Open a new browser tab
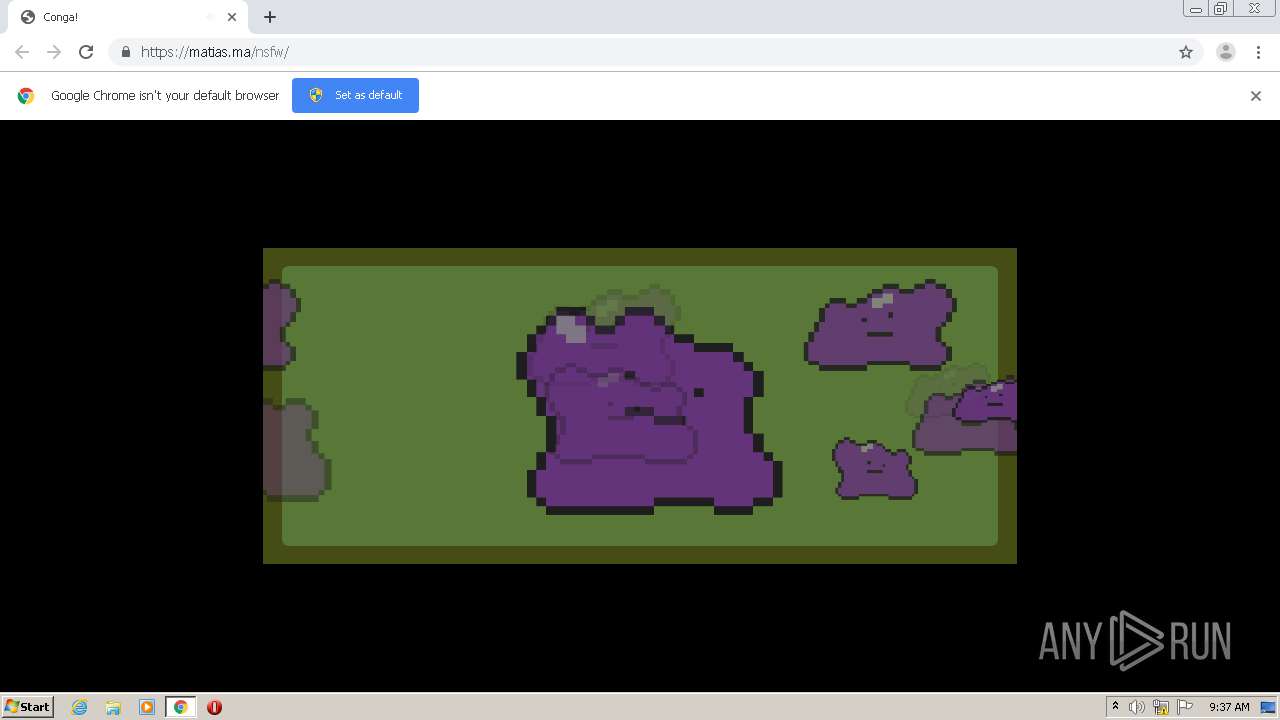 click(270, 17)
